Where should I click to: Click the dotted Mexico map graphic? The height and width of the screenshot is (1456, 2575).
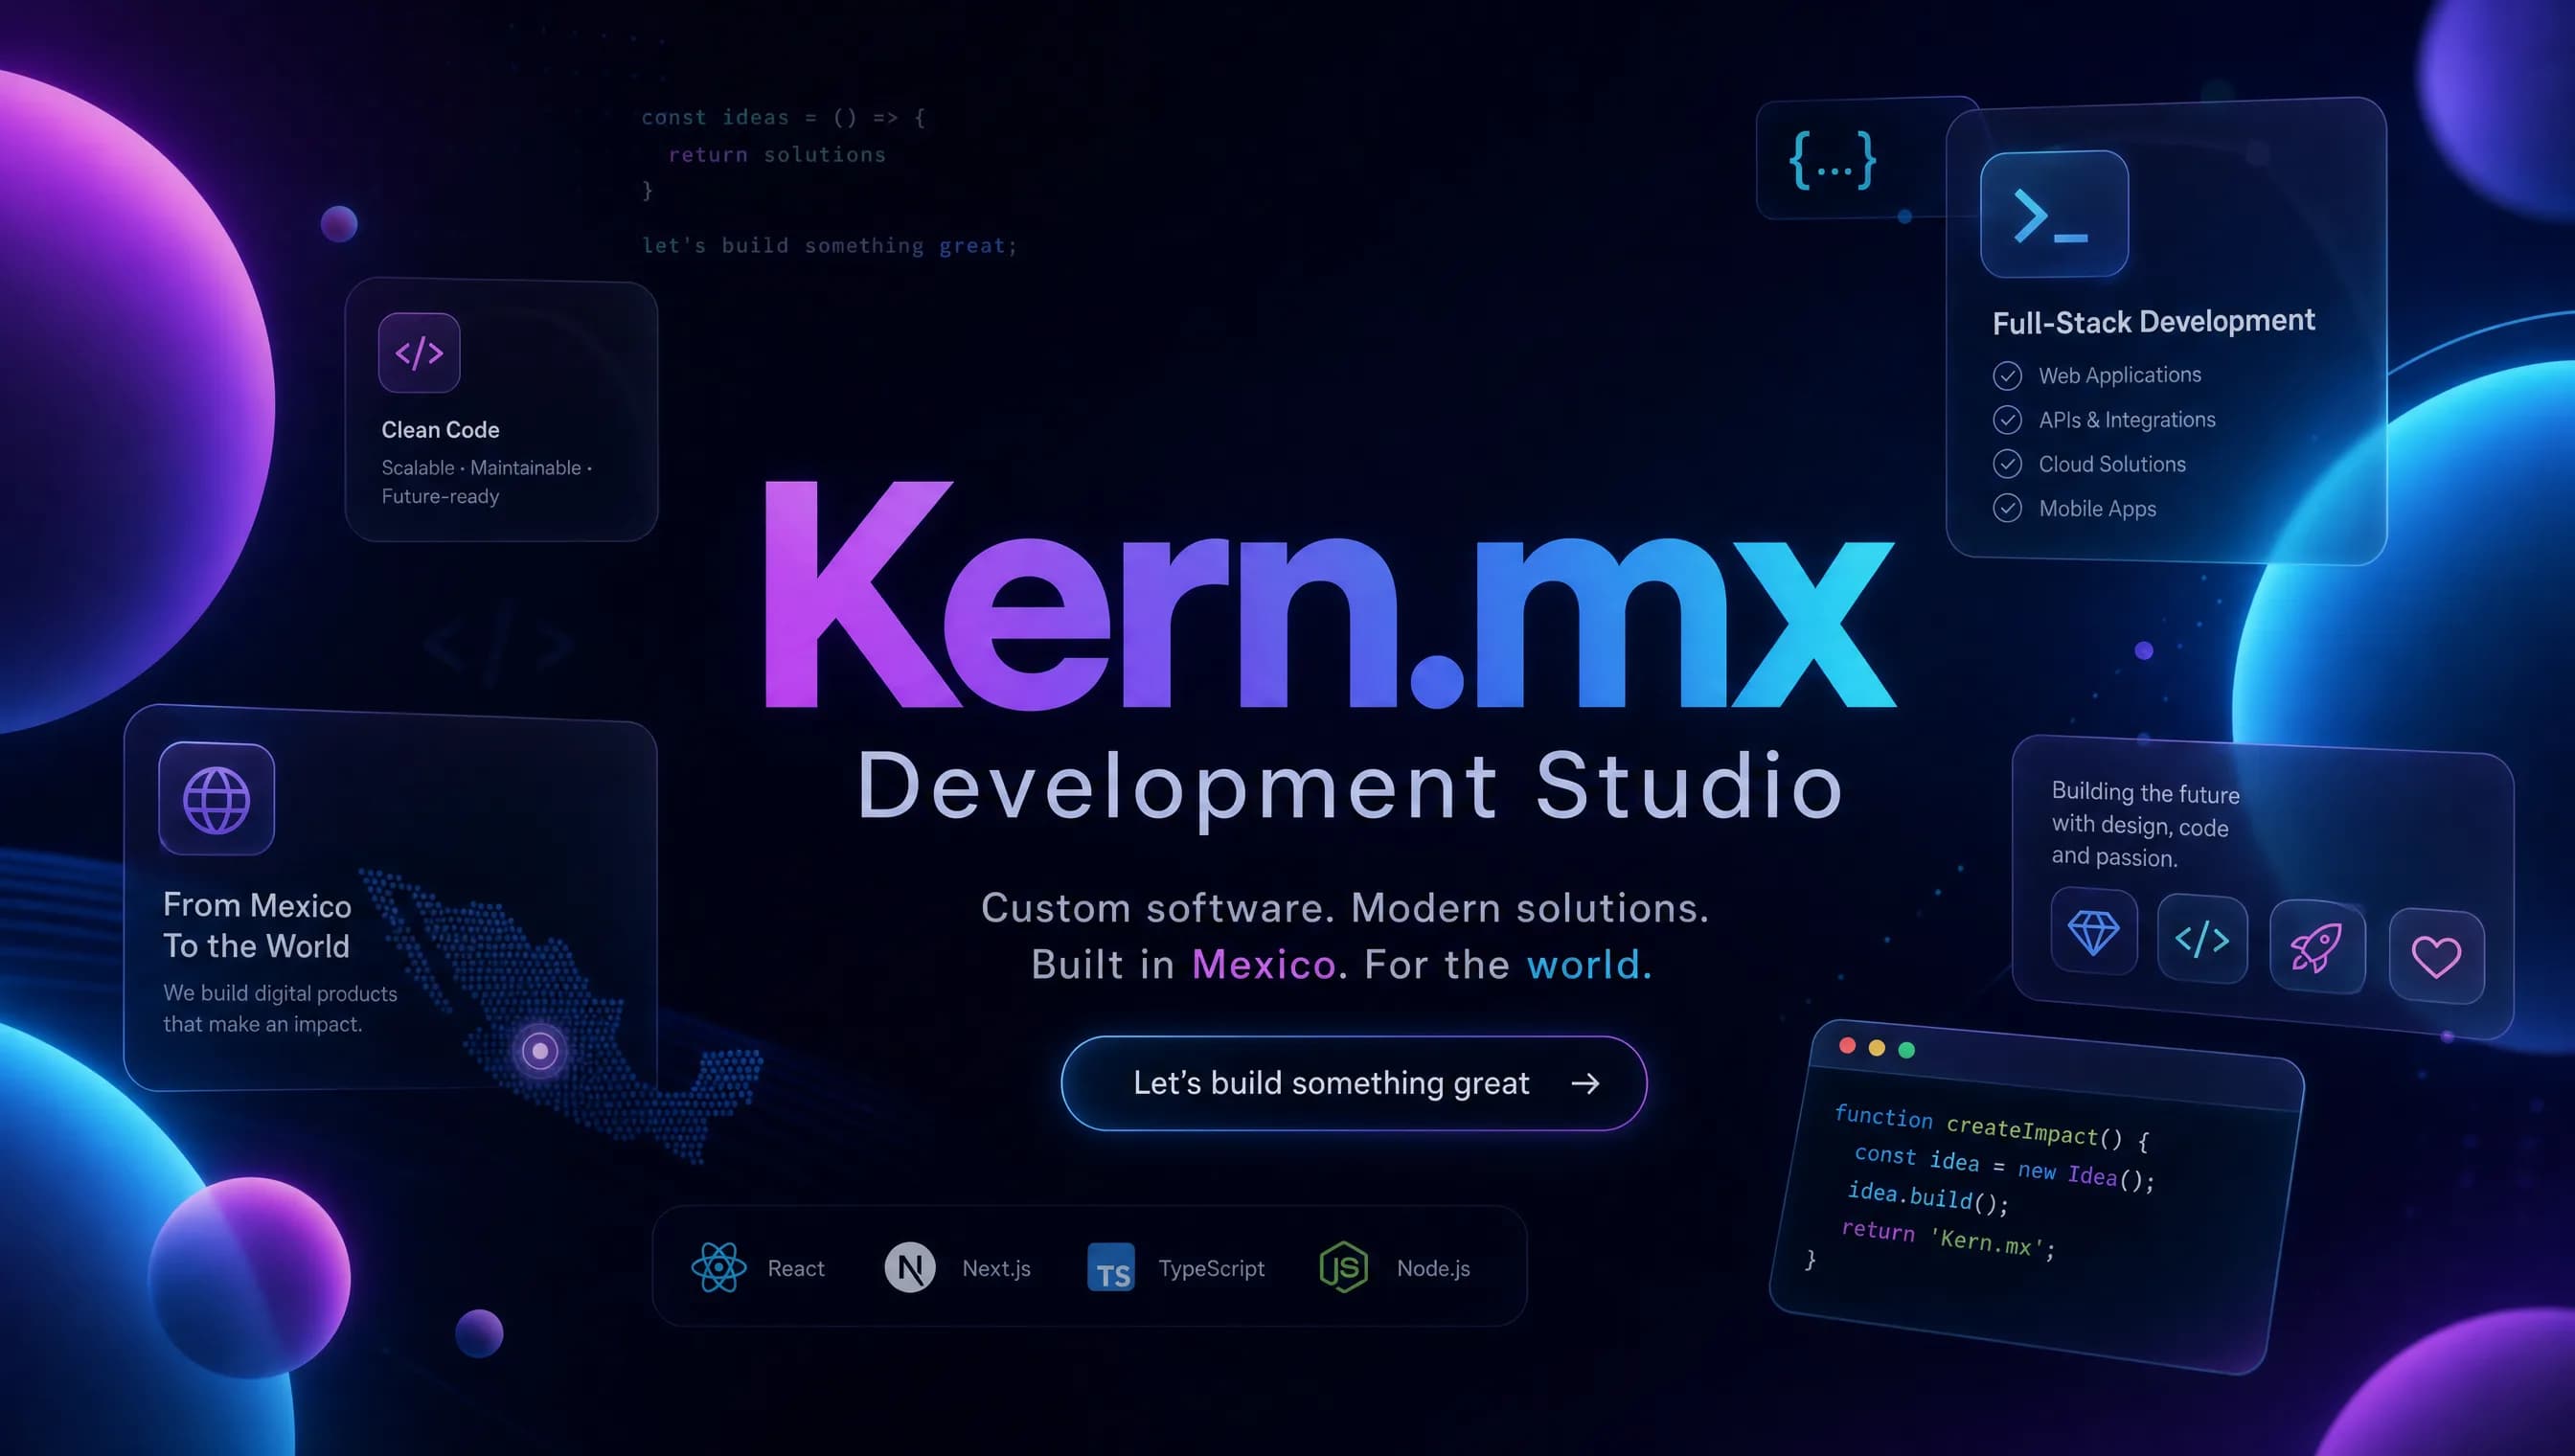tap(560, 1015)
